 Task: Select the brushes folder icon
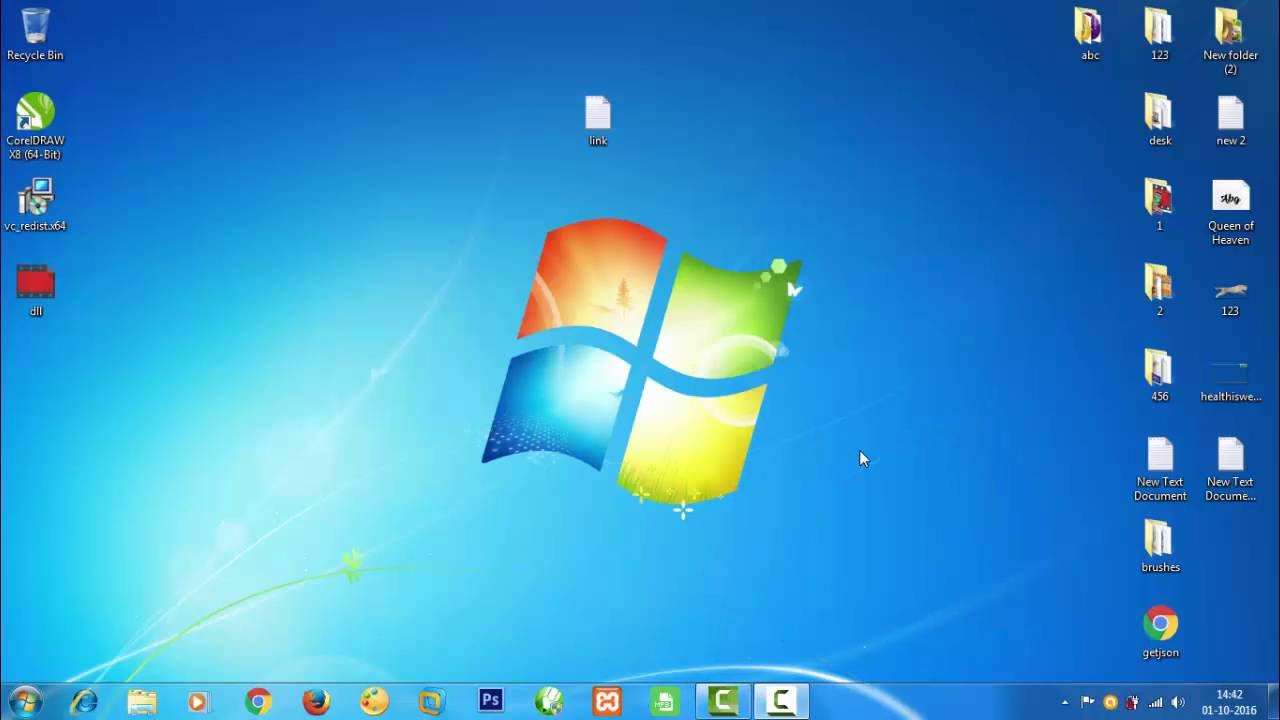click(x=1160, y=546)
